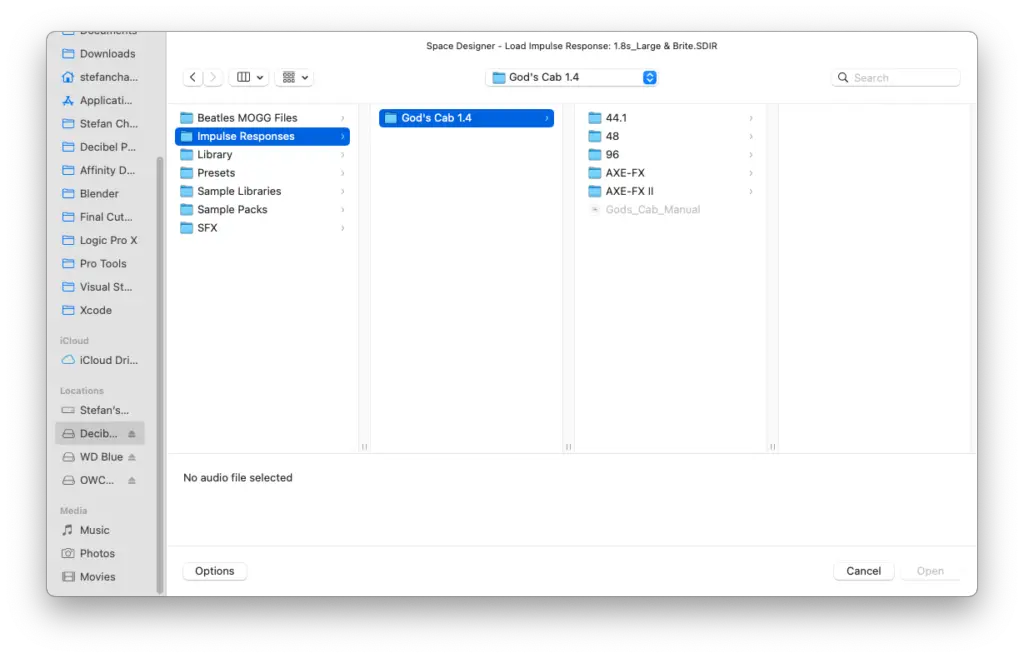The height and width of the screenshot is (658, 1024).
Task: Select the Decib... volume in the sidebar
Action: 99,433
